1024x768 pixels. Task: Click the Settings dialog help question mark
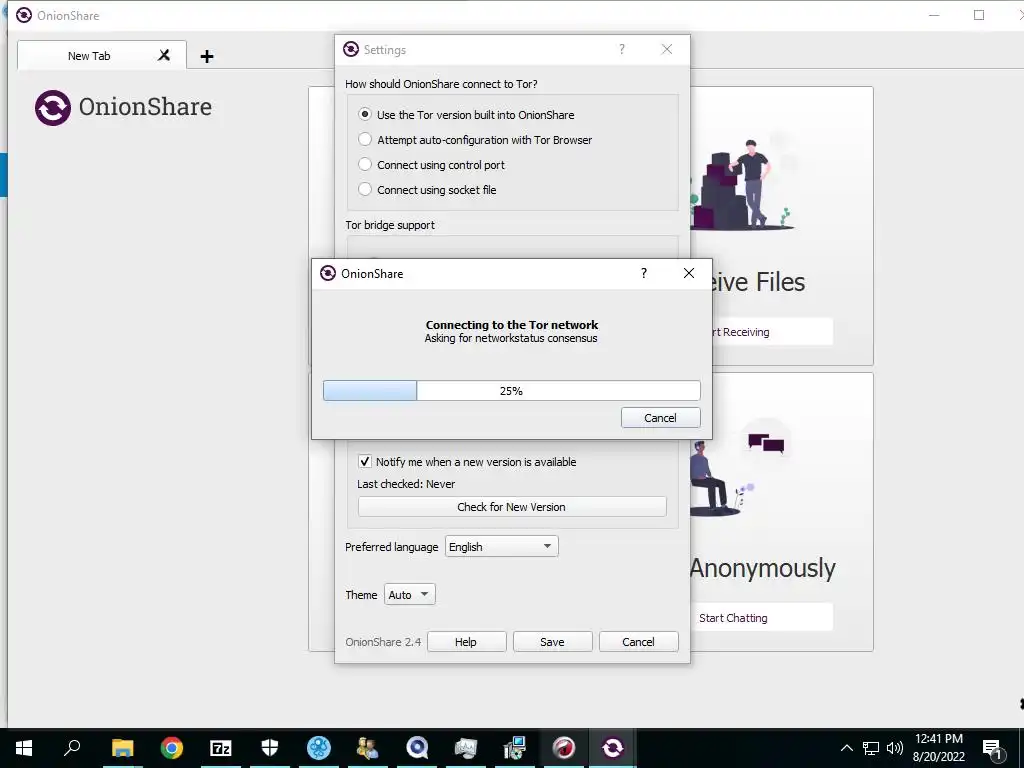click(x=622, y=50)
